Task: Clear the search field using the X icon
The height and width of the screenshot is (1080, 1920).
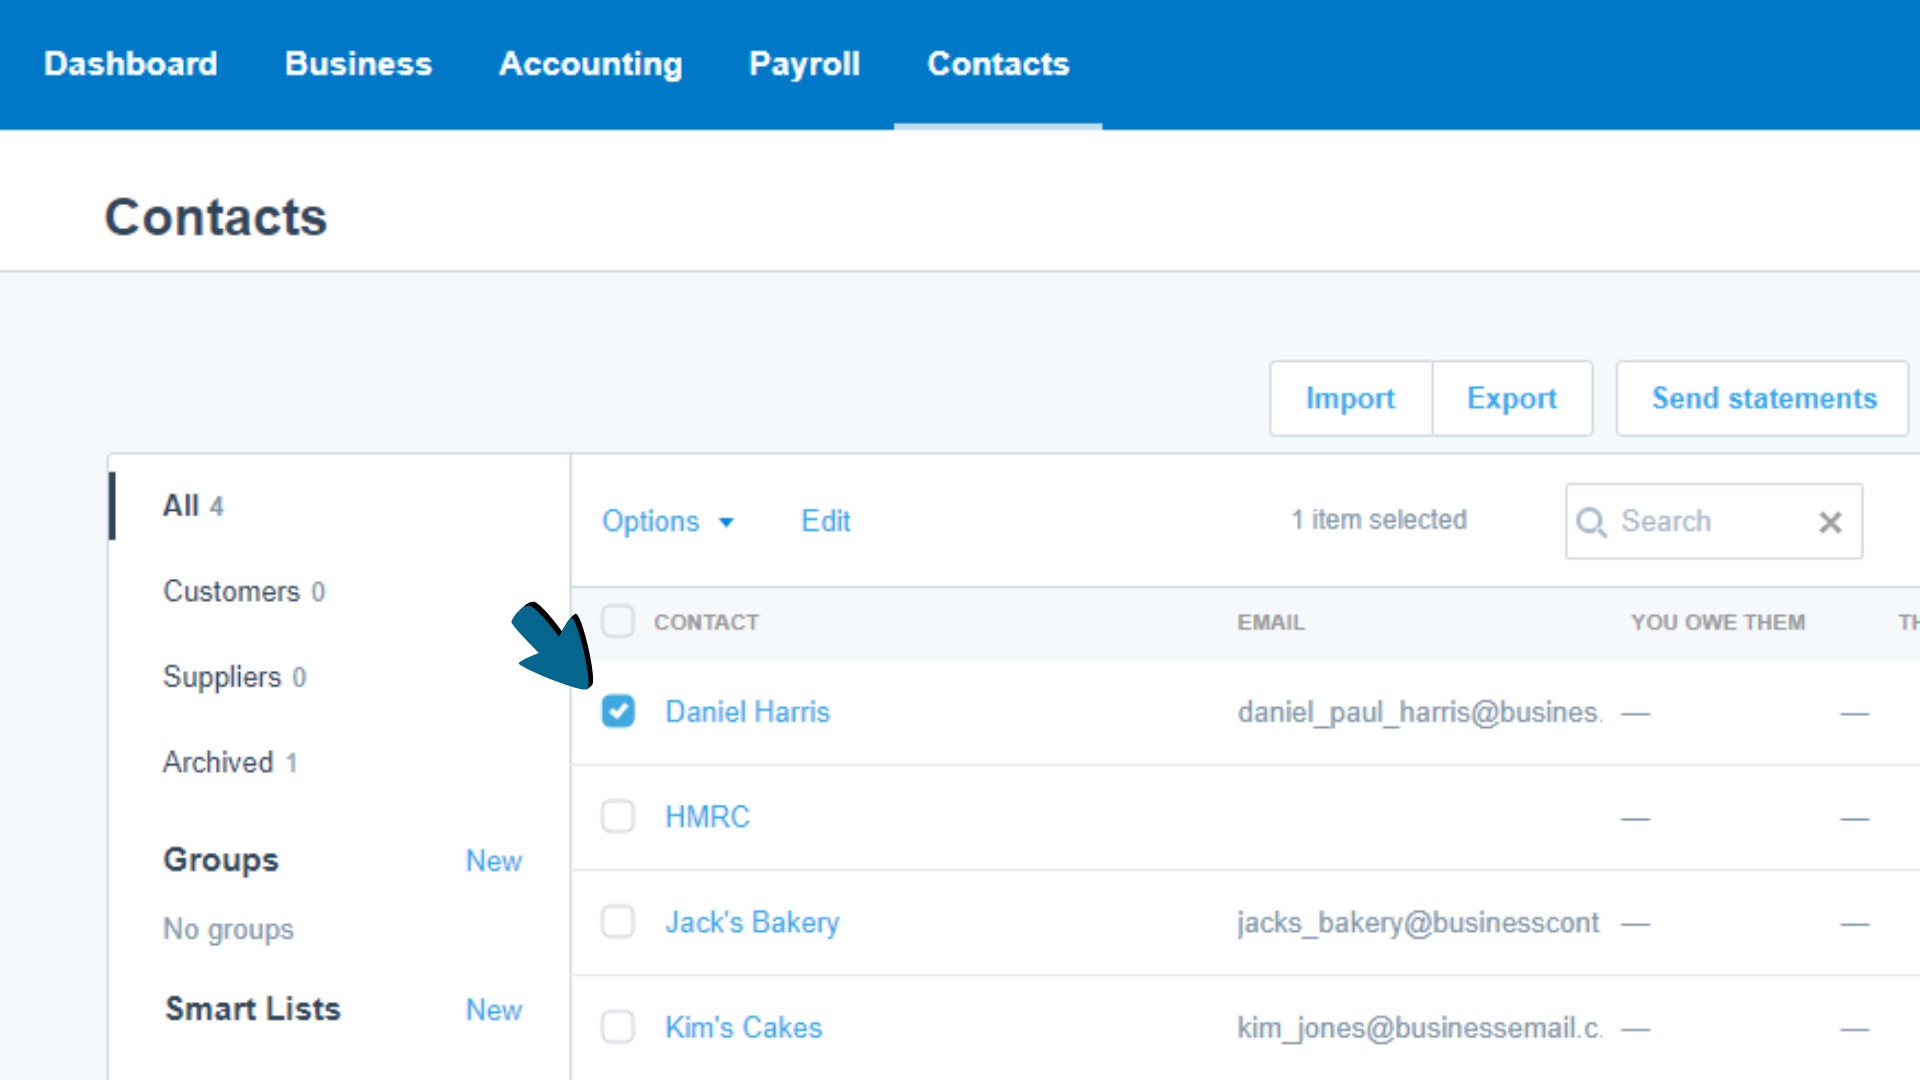Action: (1831, 522)
